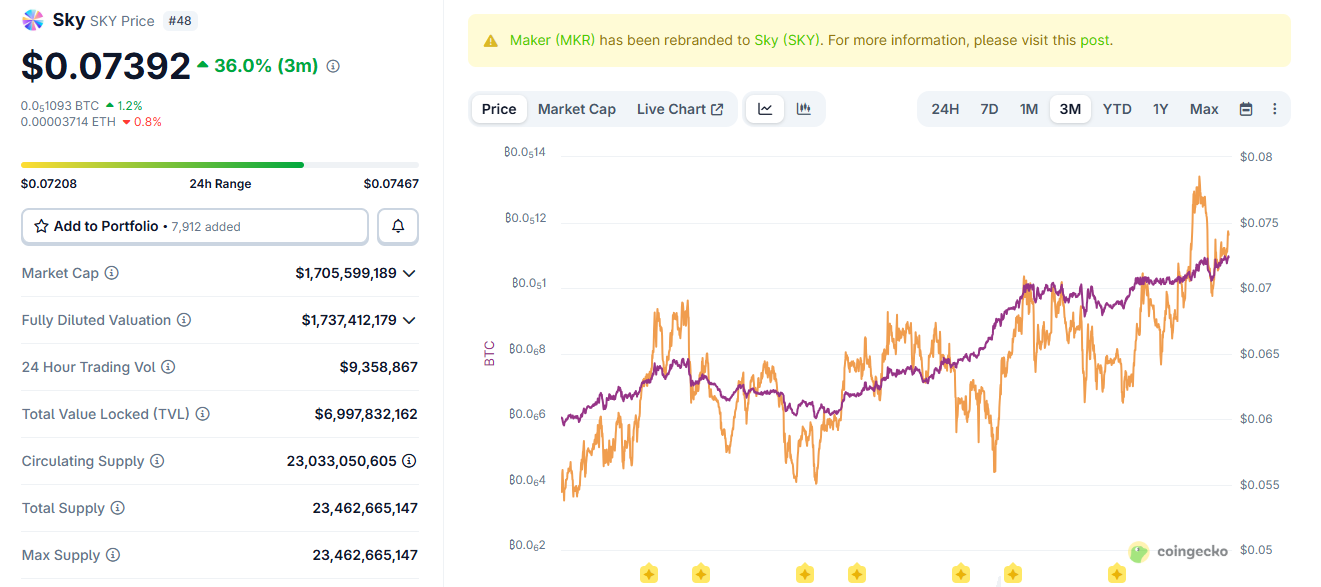Open the chart three-dot options menu
Screen dimensions: 1321x587
click(1274, 109)
